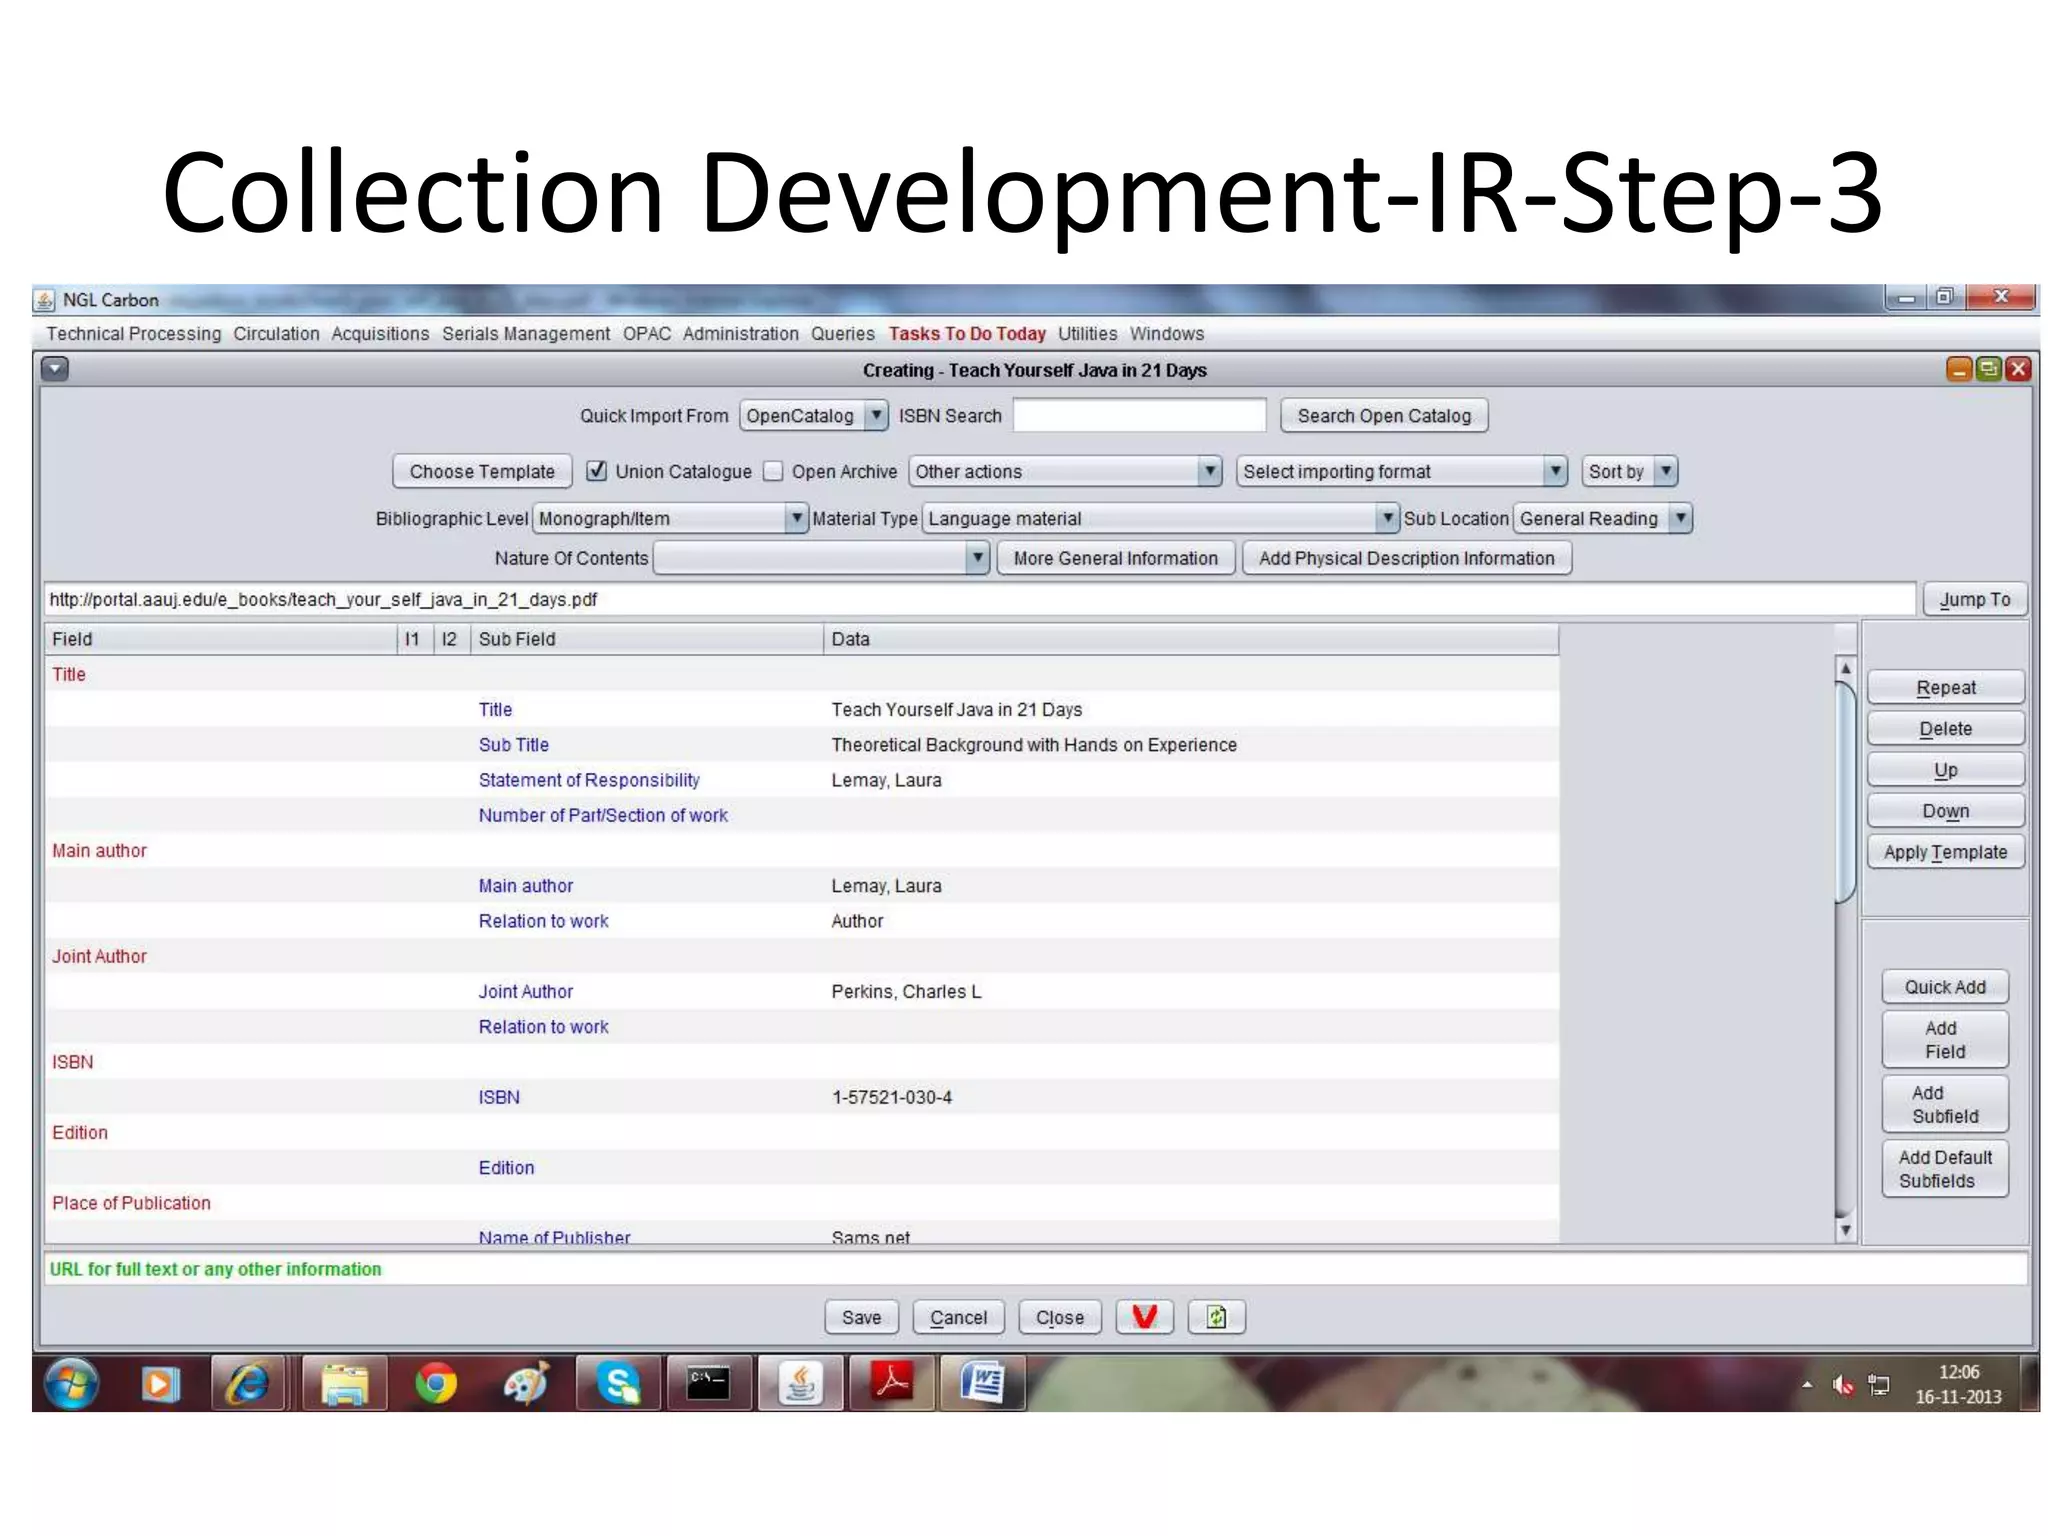Click More General Information button
This screenshot has height=1536, width=2048.
[1116, 558]
